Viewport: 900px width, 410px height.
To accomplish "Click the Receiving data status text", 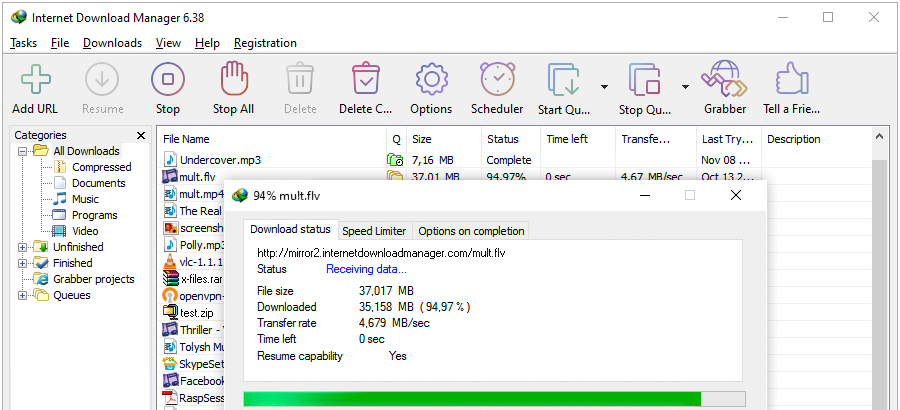I will [x=366, y=269].
